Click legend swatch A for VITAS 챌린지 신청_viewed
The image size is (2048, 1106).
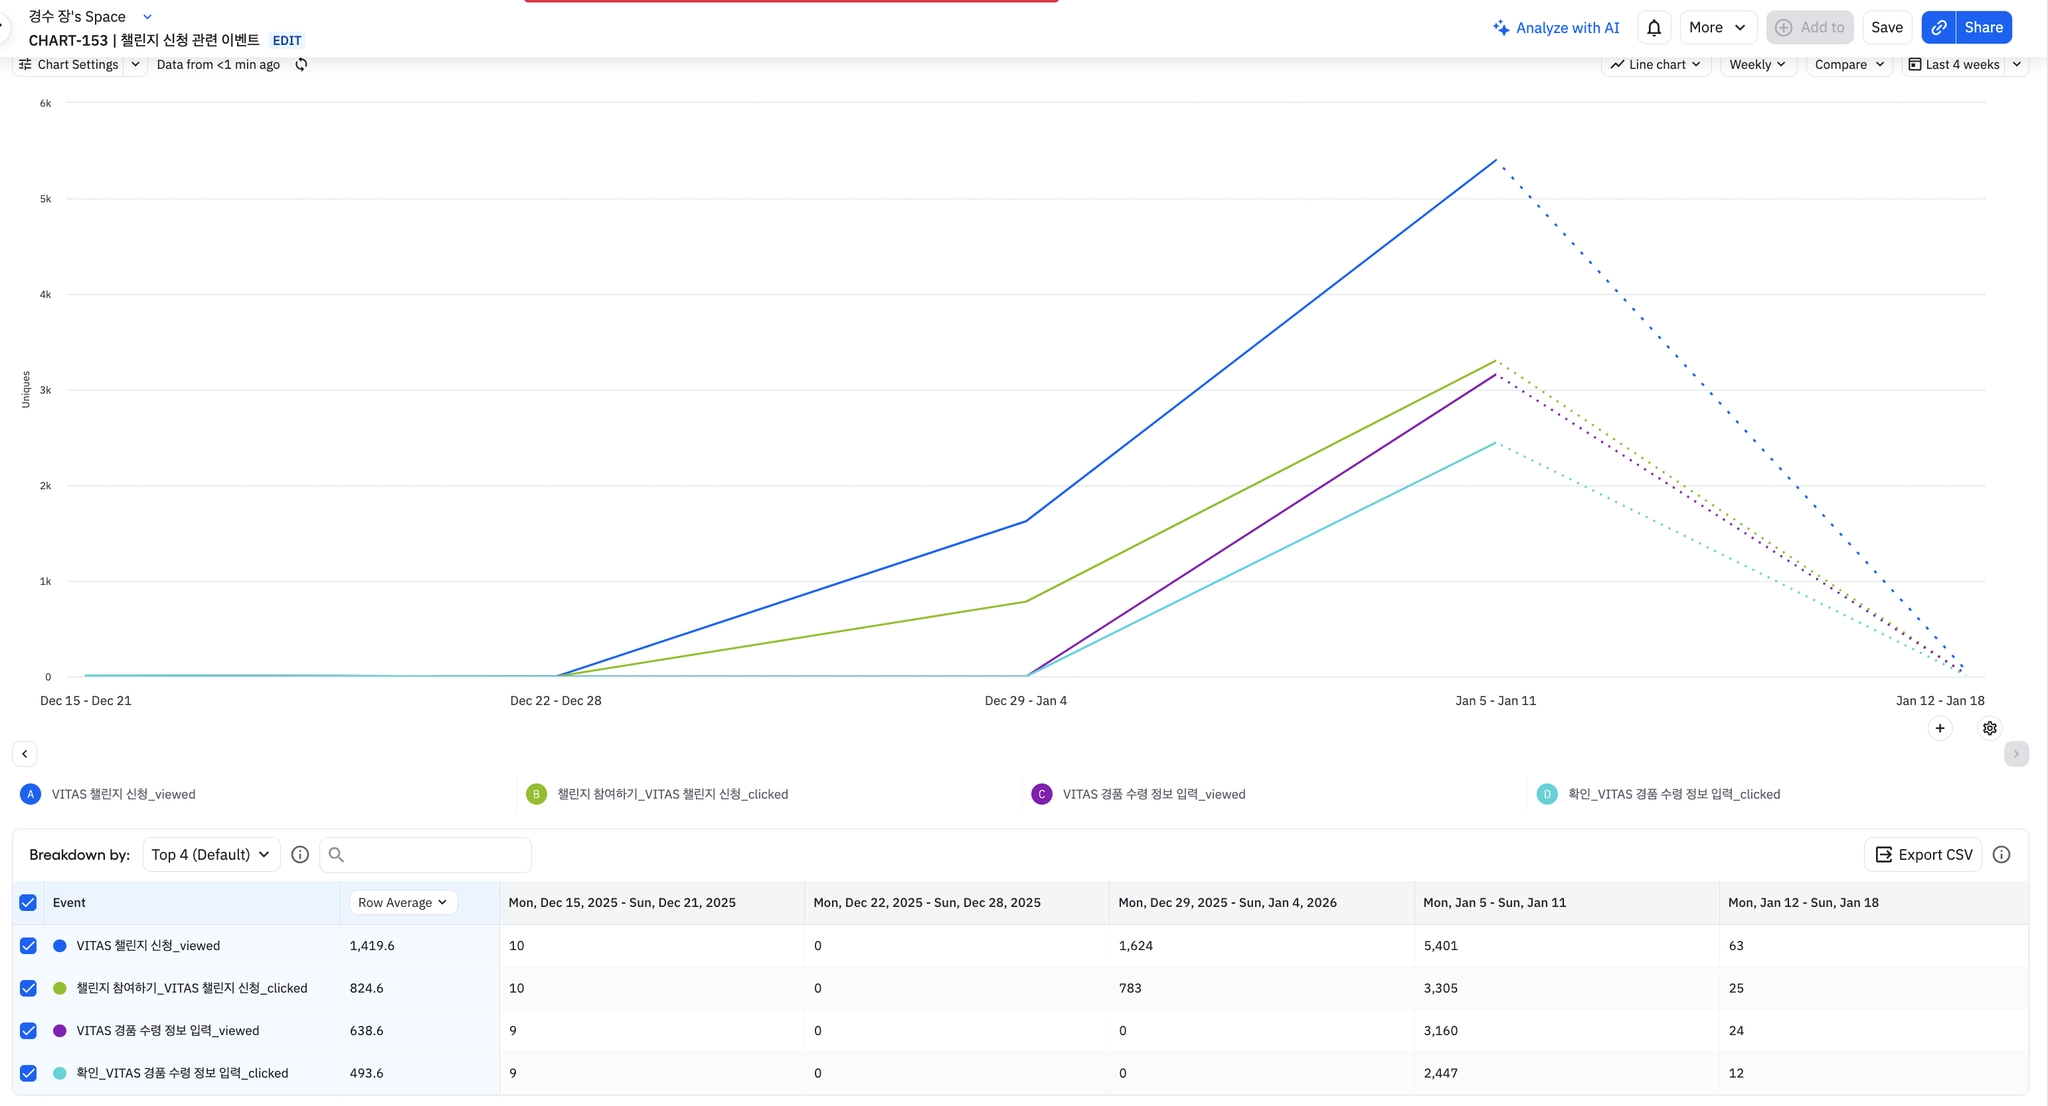[31, 794]
